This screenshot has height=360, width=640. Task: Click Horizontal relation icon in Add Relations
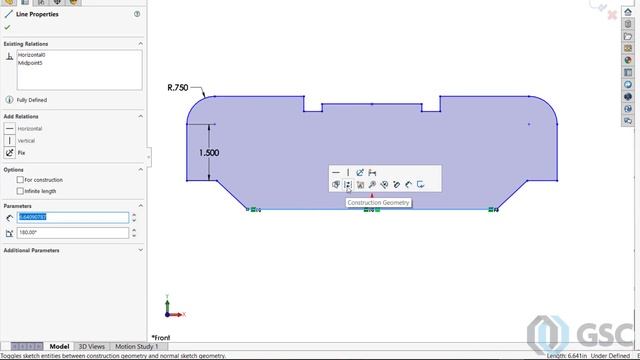(x=9, y=129)
